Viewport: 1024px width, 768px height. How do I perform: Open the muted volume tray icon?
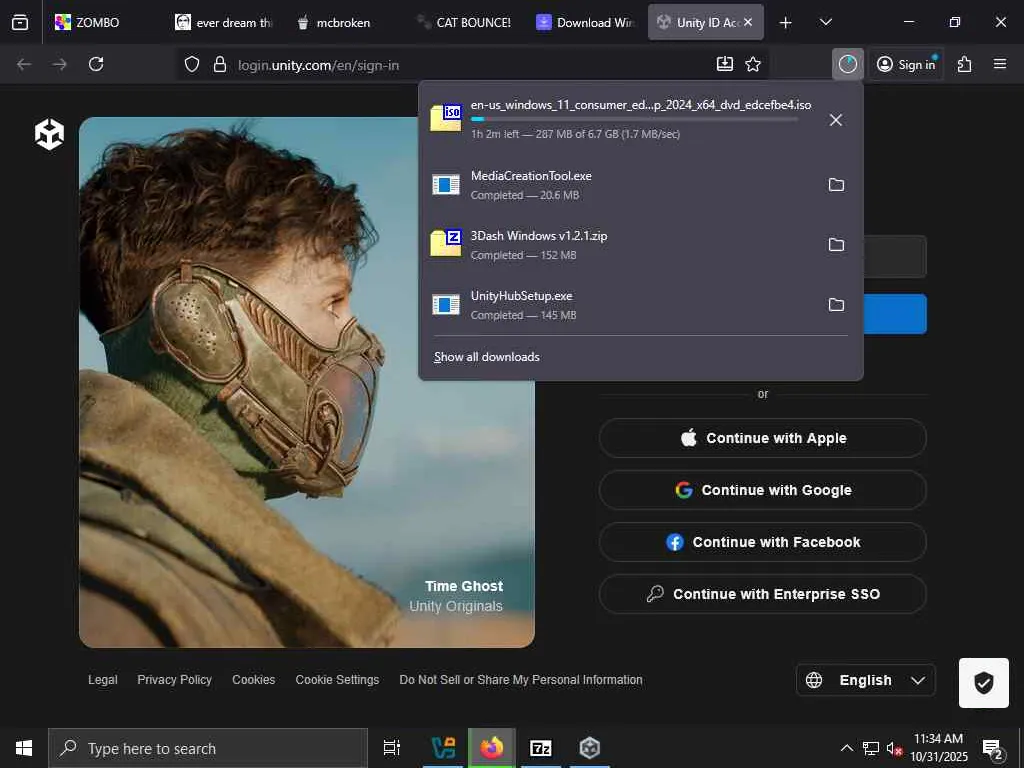[894, 748]
